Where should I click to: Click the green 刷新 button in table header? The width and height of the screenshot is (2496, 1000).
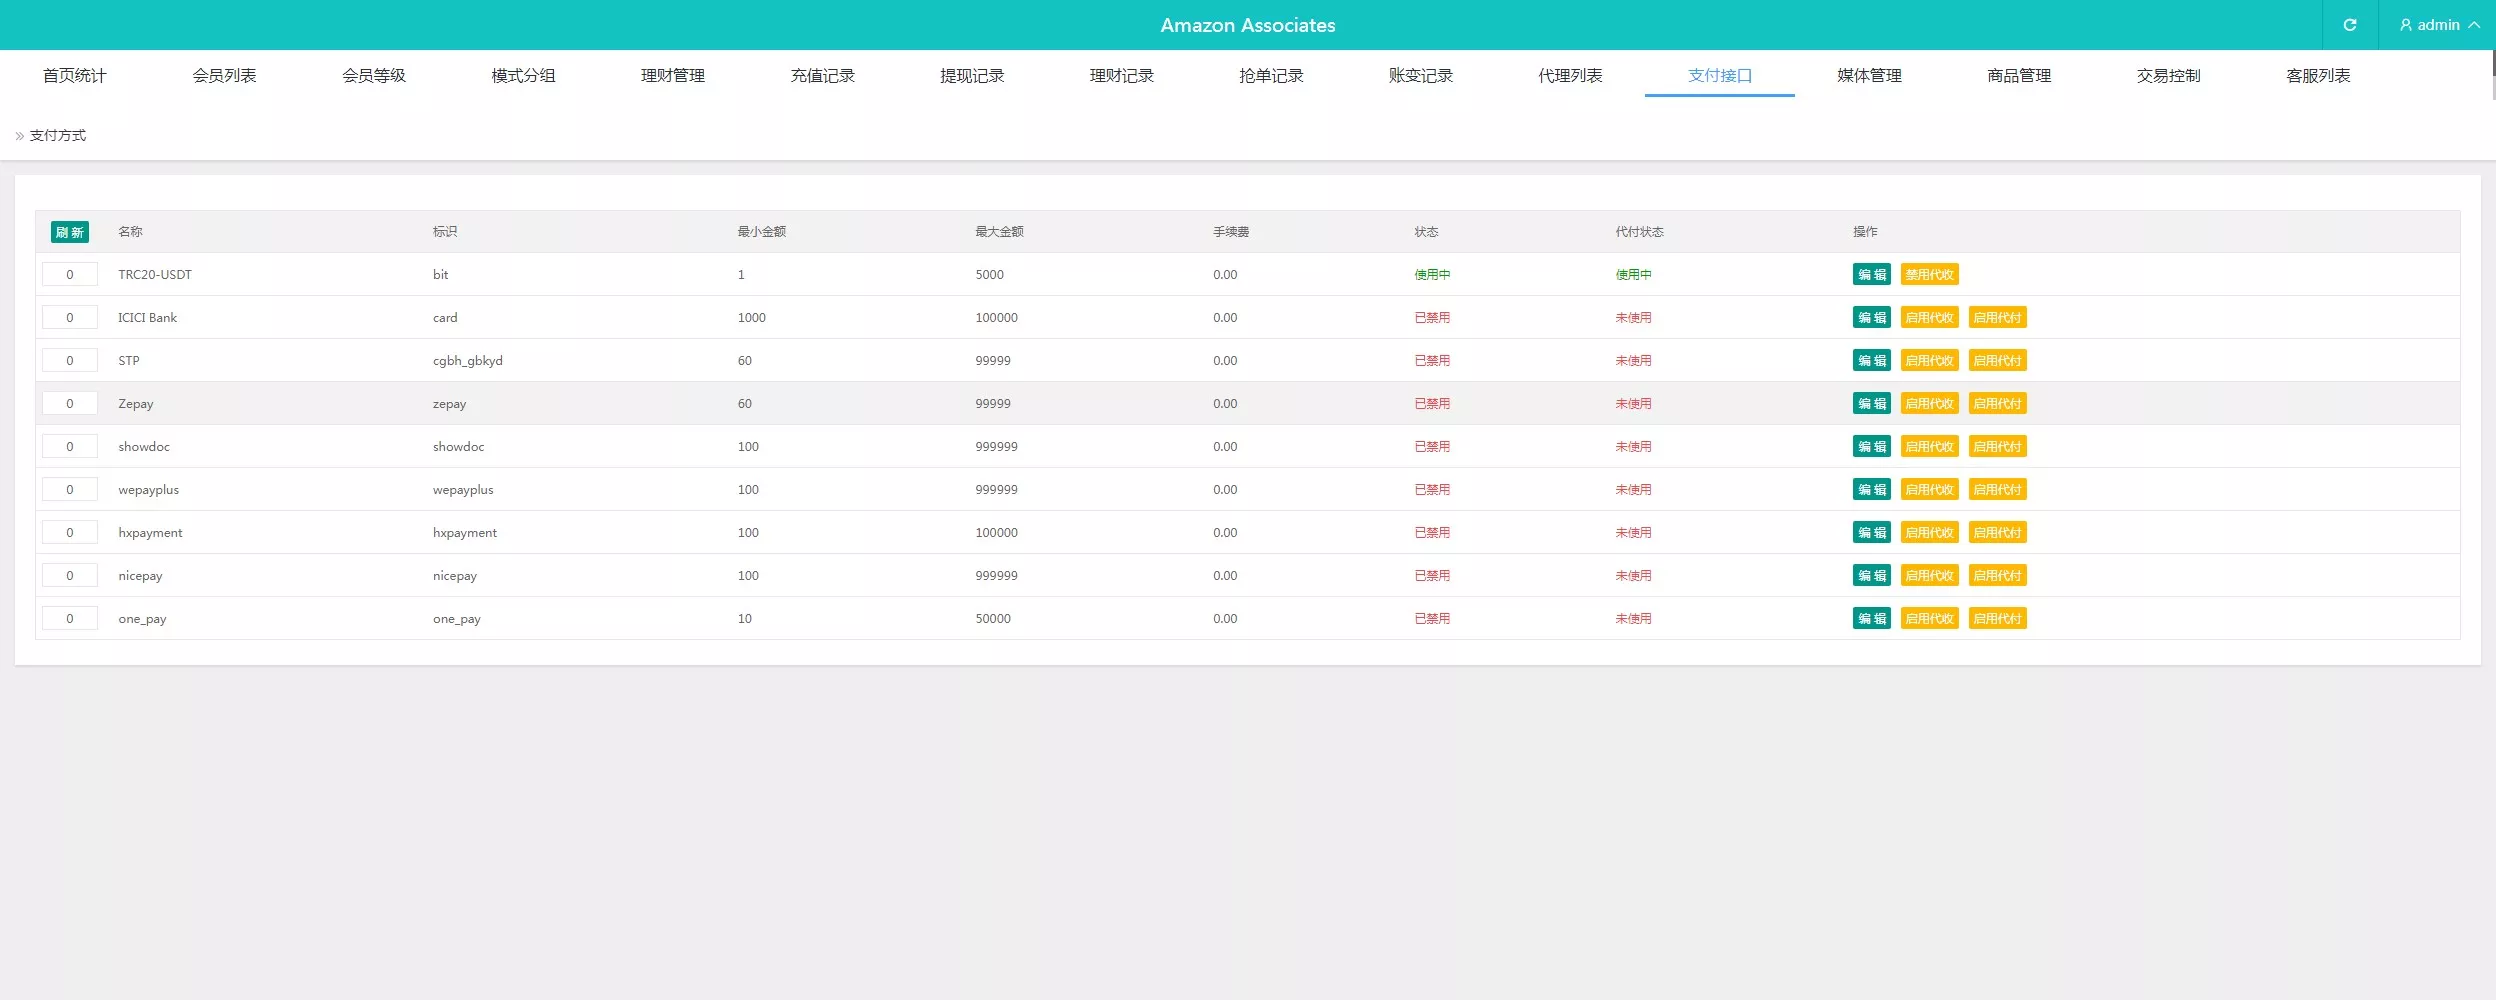click(69, 232)
